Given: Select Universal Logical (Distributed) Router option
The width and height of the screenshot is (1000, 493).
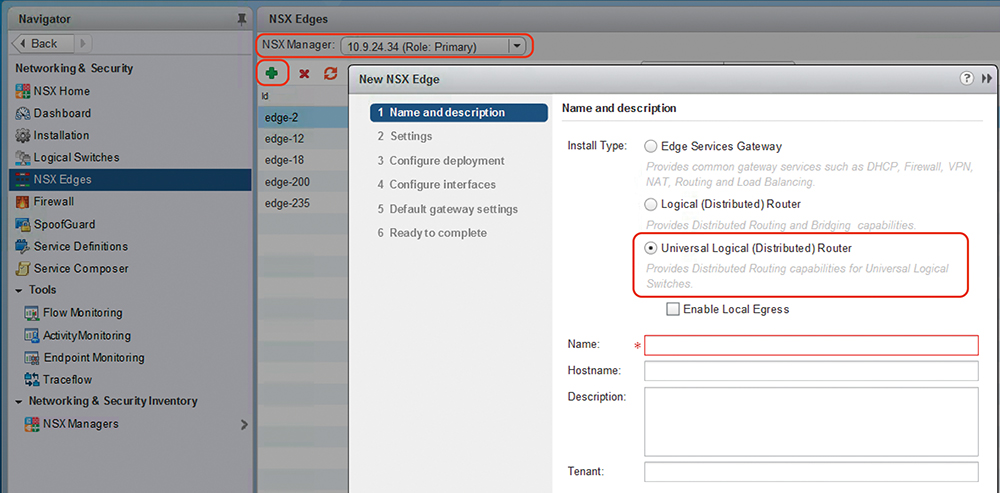Looking at the screenshot, I should (651, 246).
